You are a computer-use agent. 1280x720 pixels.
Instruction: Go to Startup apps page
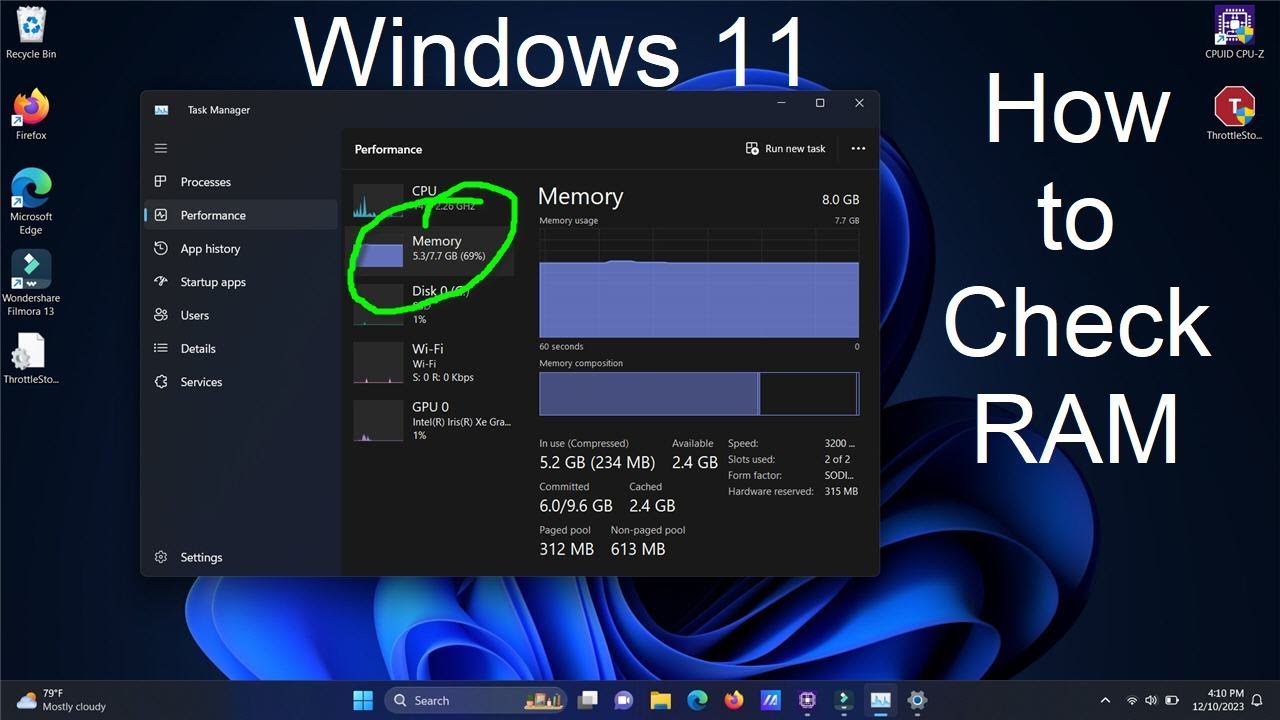coord(240,282)
